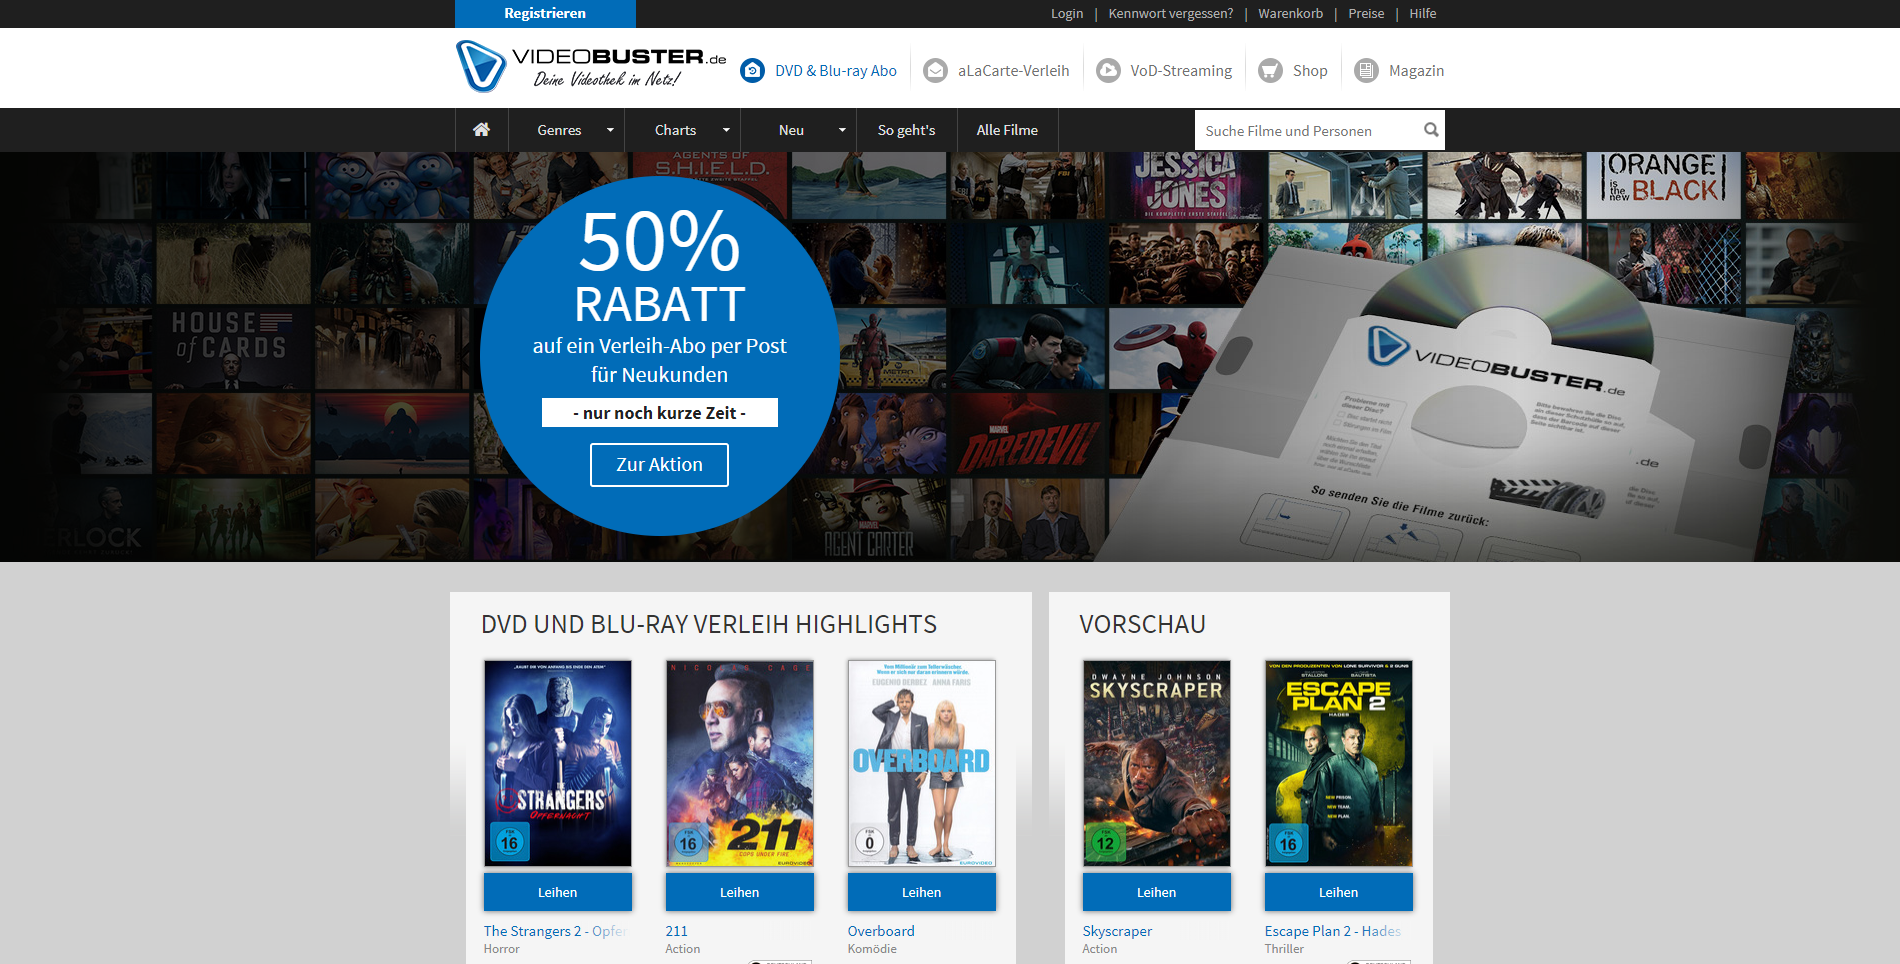Click DVD und Blu-ray Verleih Highlights heading

click(x=709, y=624)
